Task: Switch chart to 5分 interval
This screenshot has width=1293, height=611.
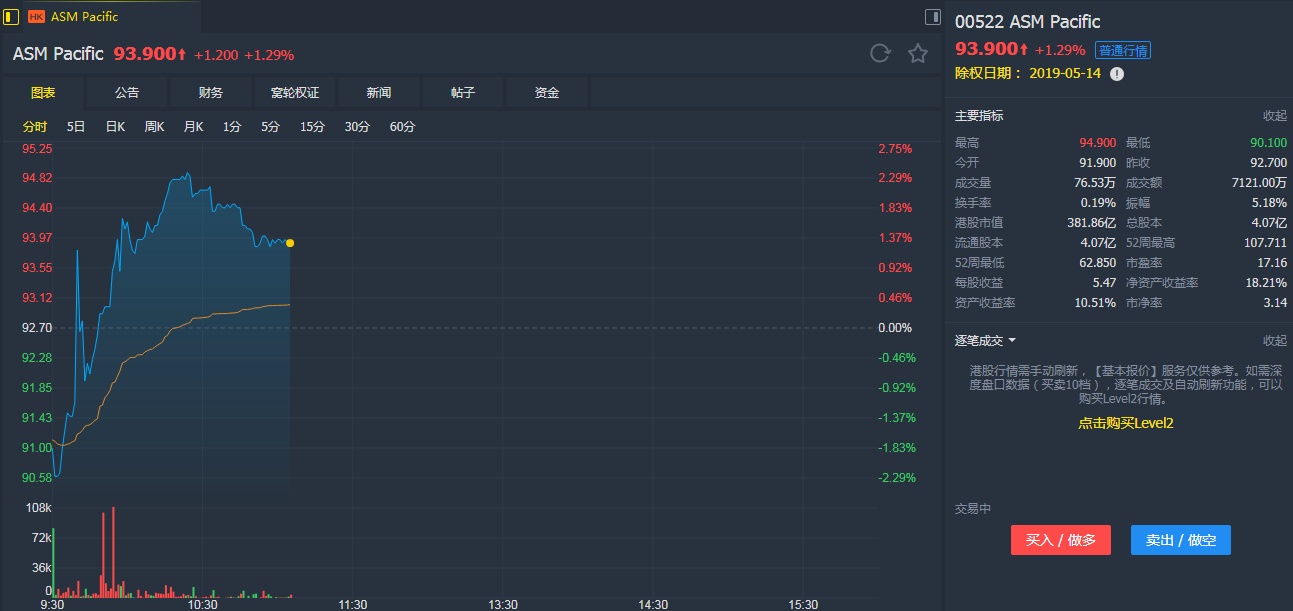Action: 271,127
